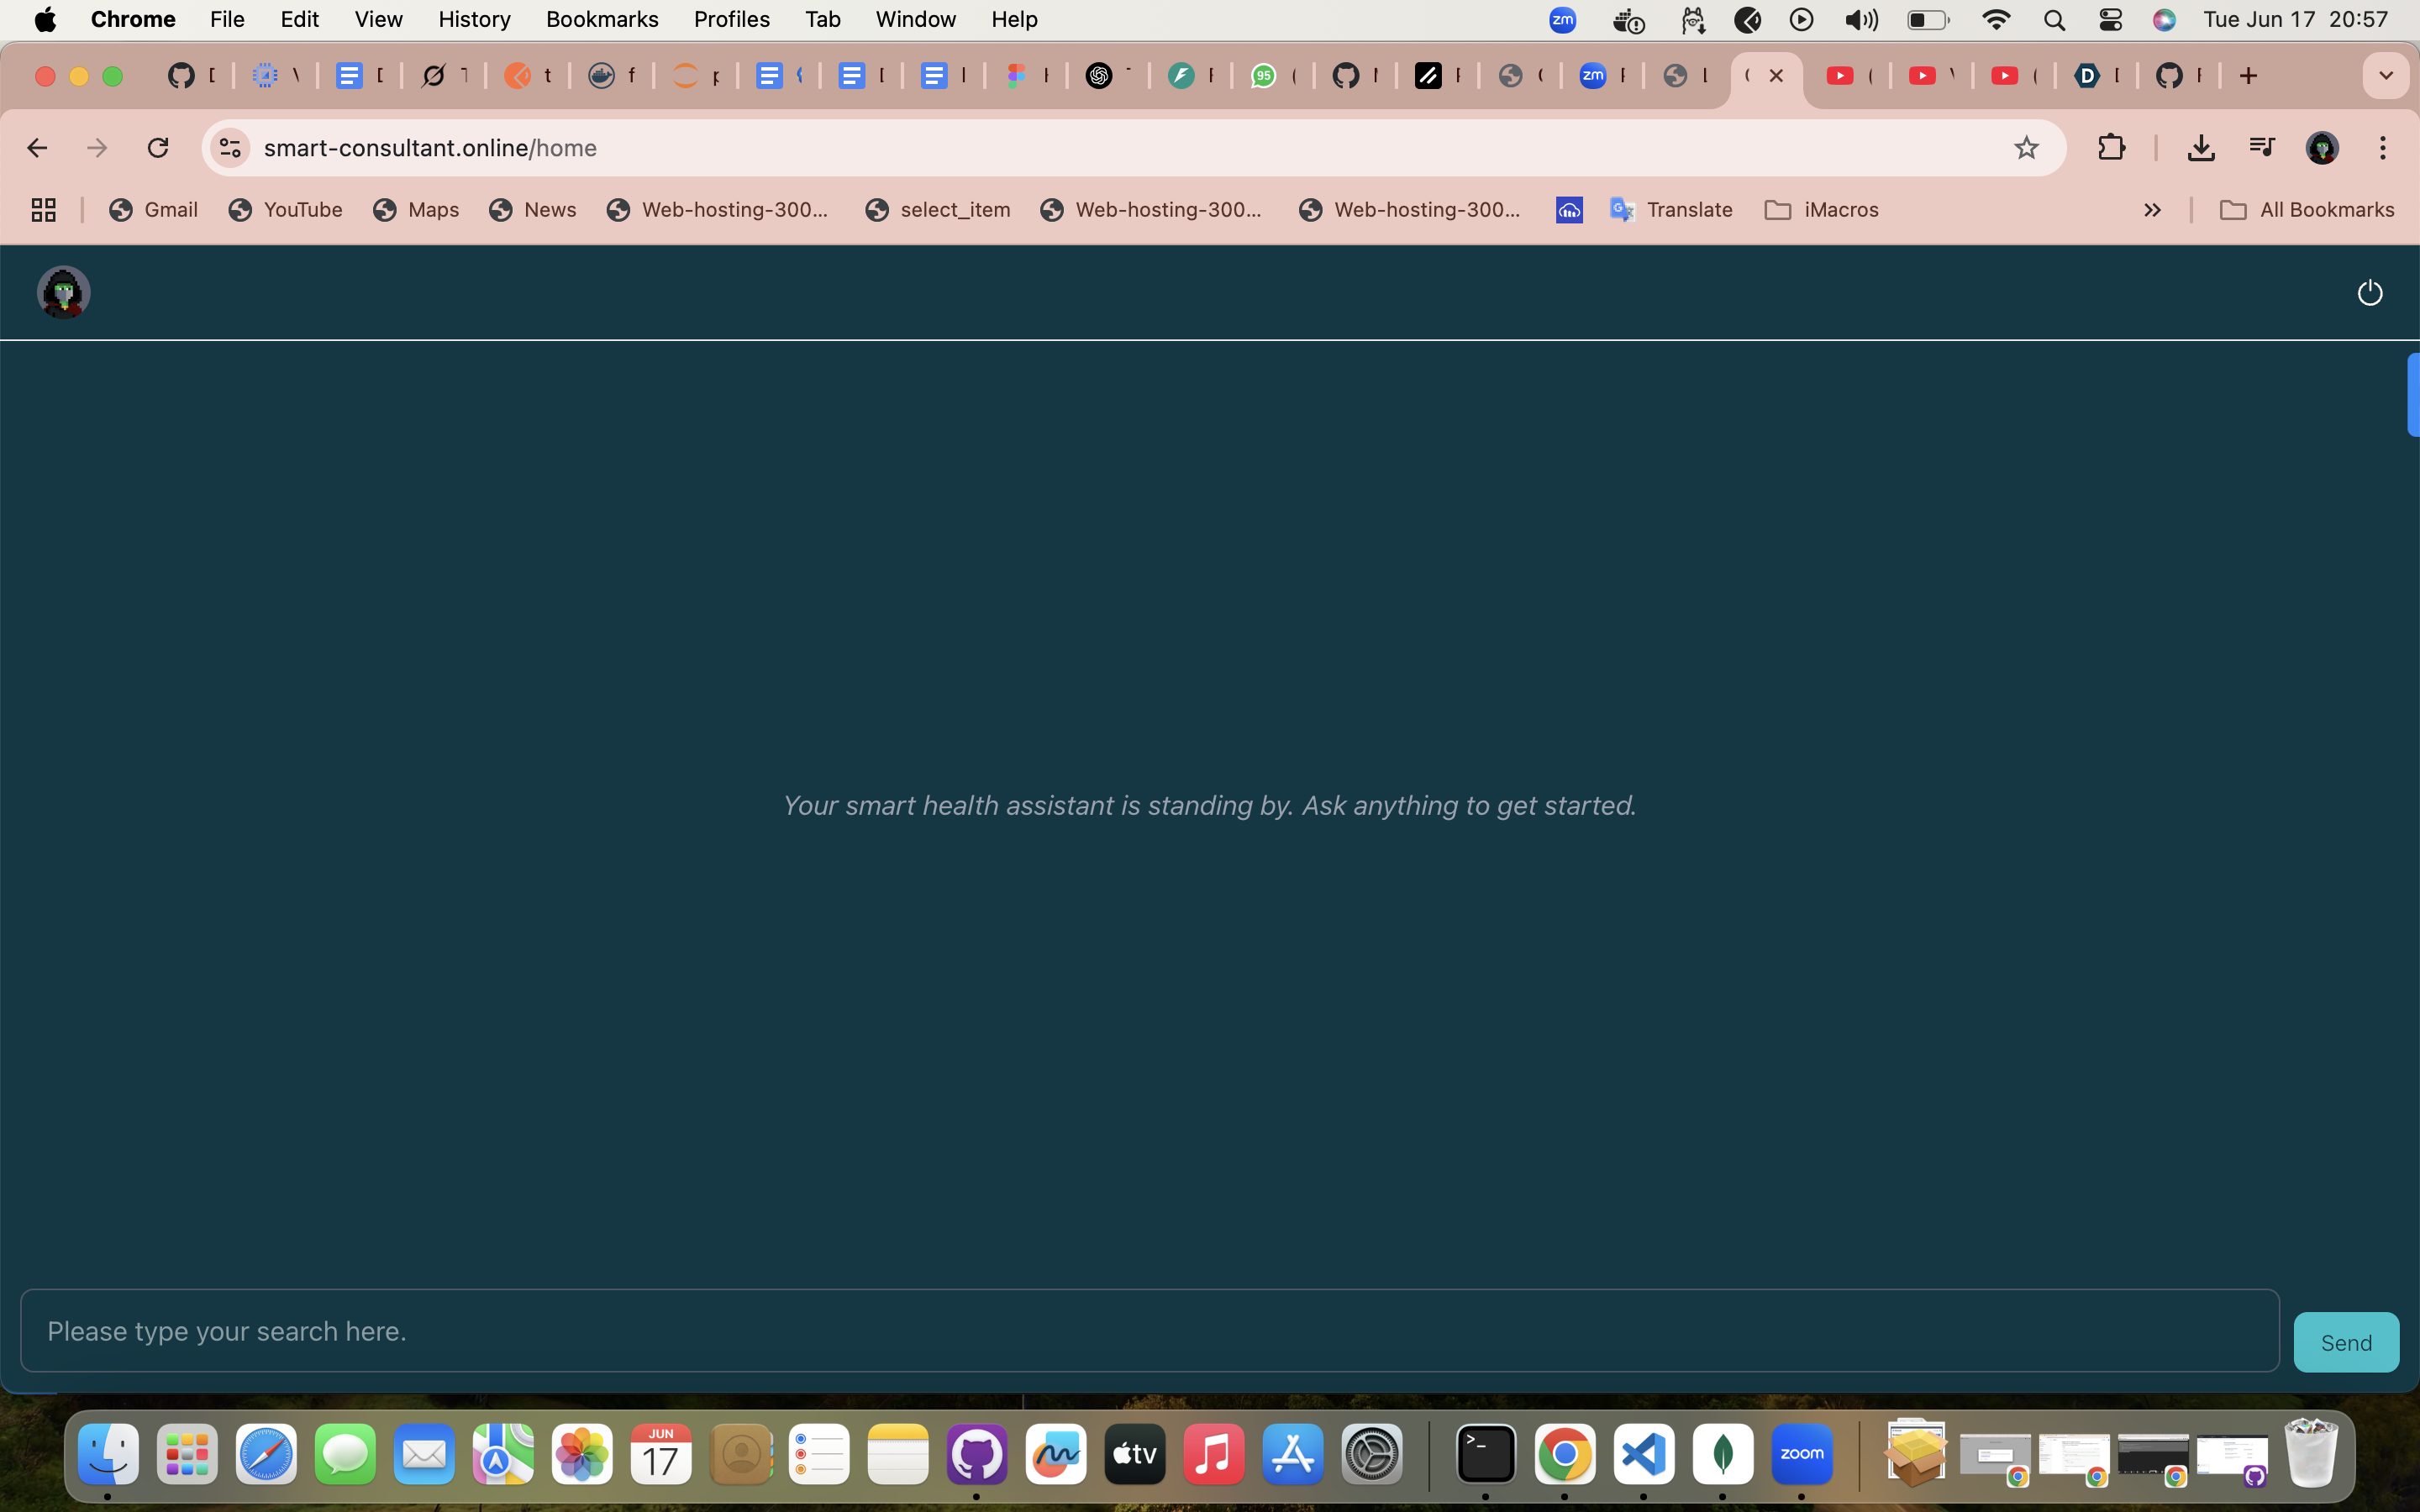
Task: Click the reload page icon
Action: point(158,148)
